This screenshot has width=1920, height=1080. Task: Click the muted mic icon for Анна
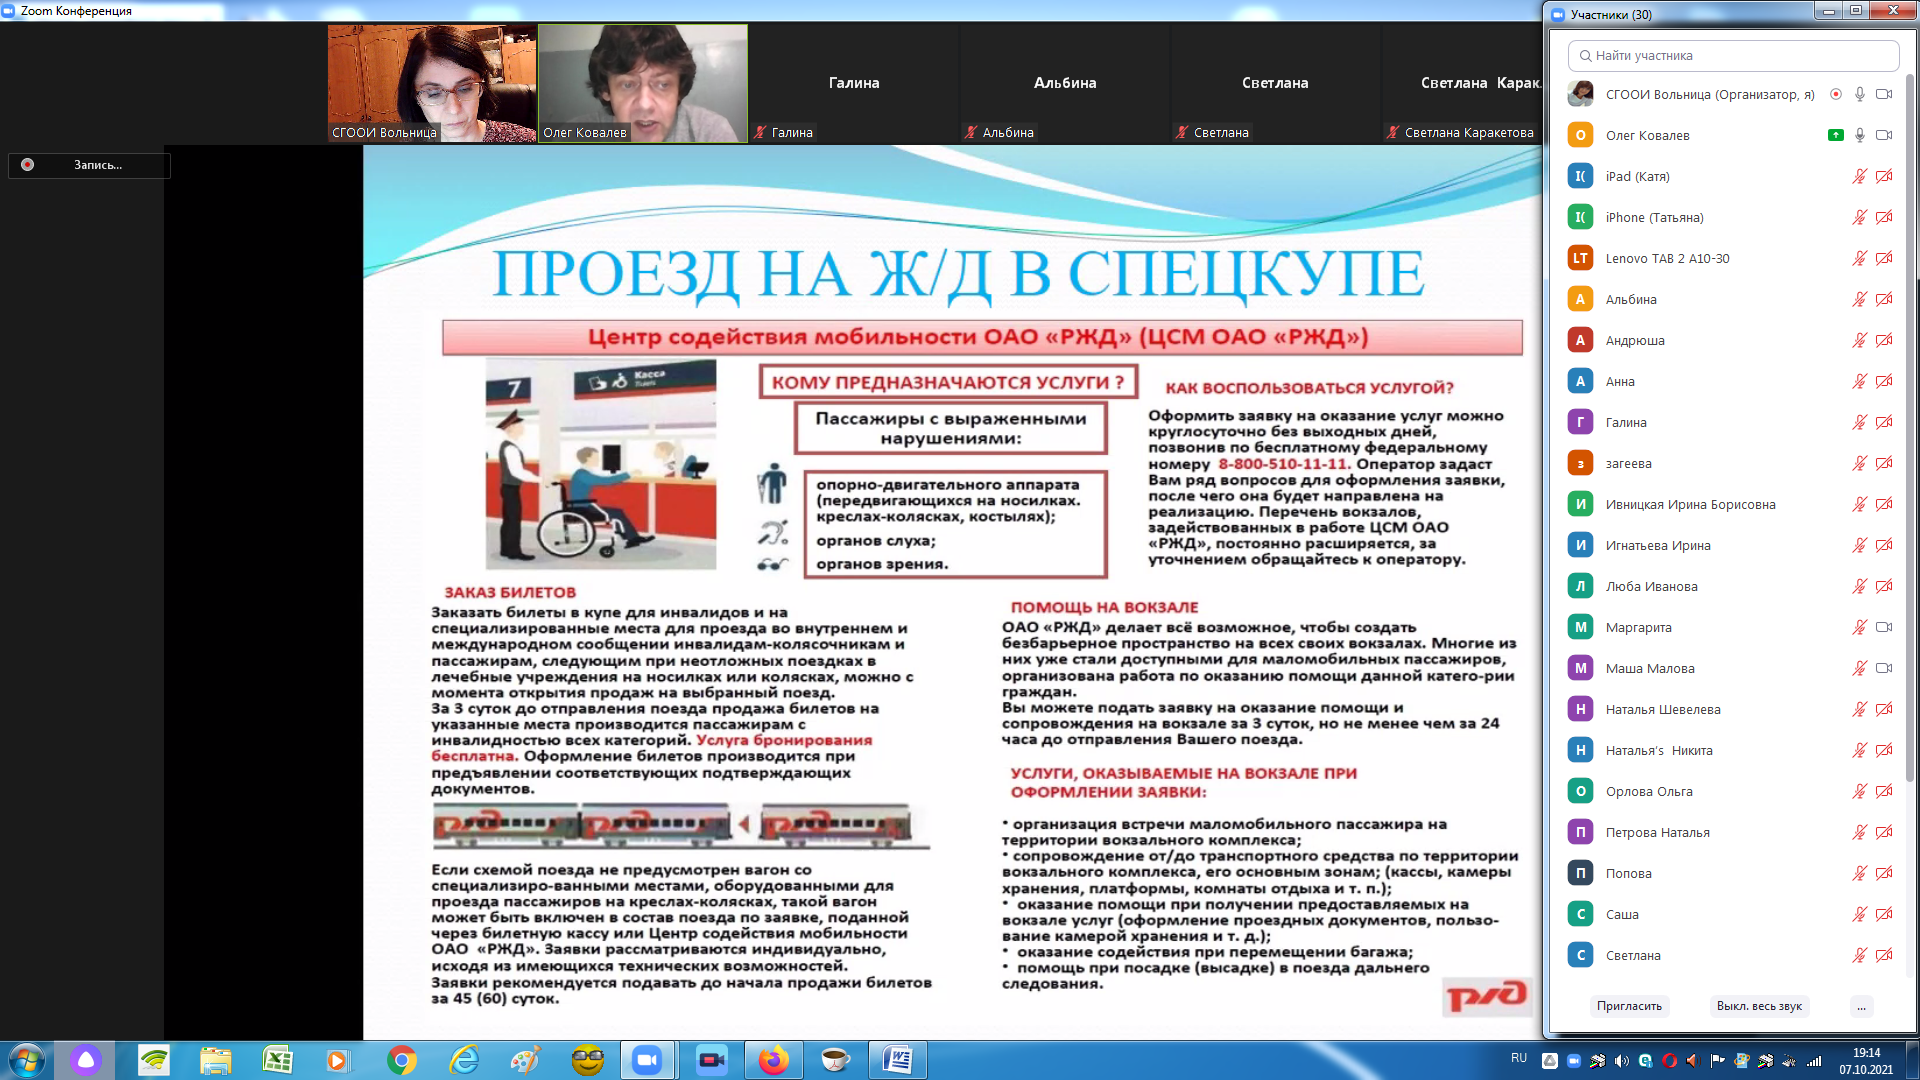pyautogui.click(x=1860, y=381)
